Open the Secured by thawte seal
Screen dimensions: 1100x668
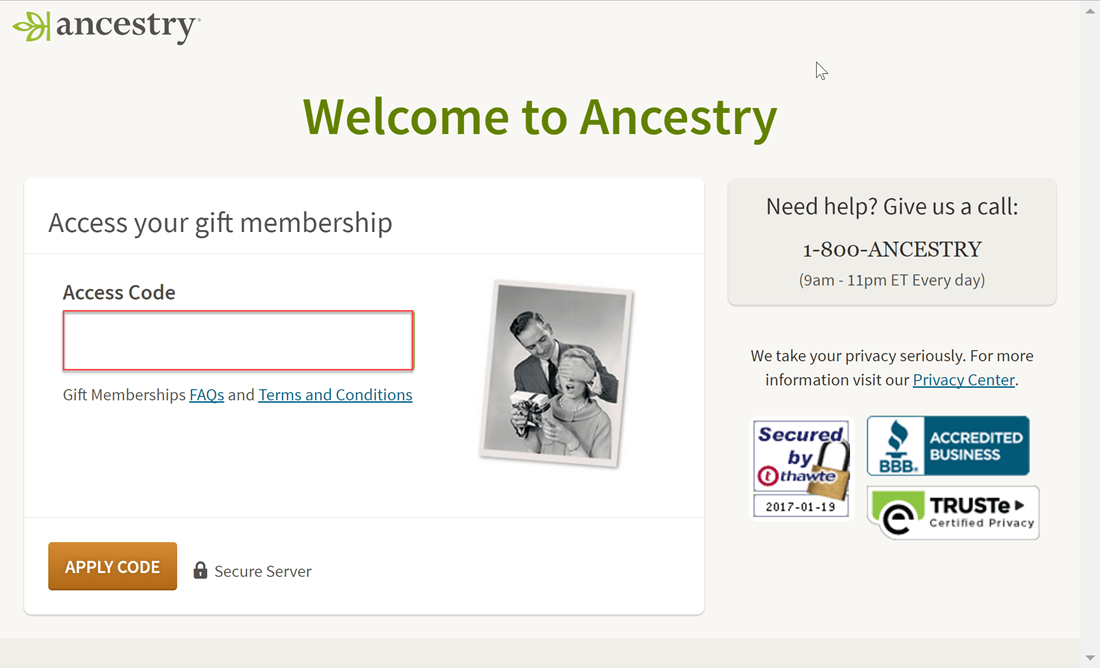802,469
